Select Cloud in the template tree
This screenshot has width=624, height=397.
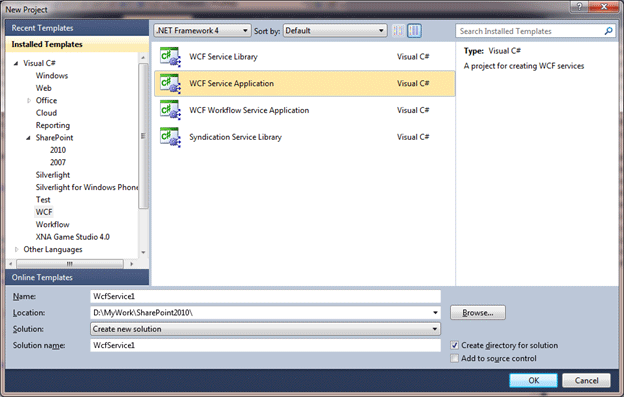(x=46, y=113)
